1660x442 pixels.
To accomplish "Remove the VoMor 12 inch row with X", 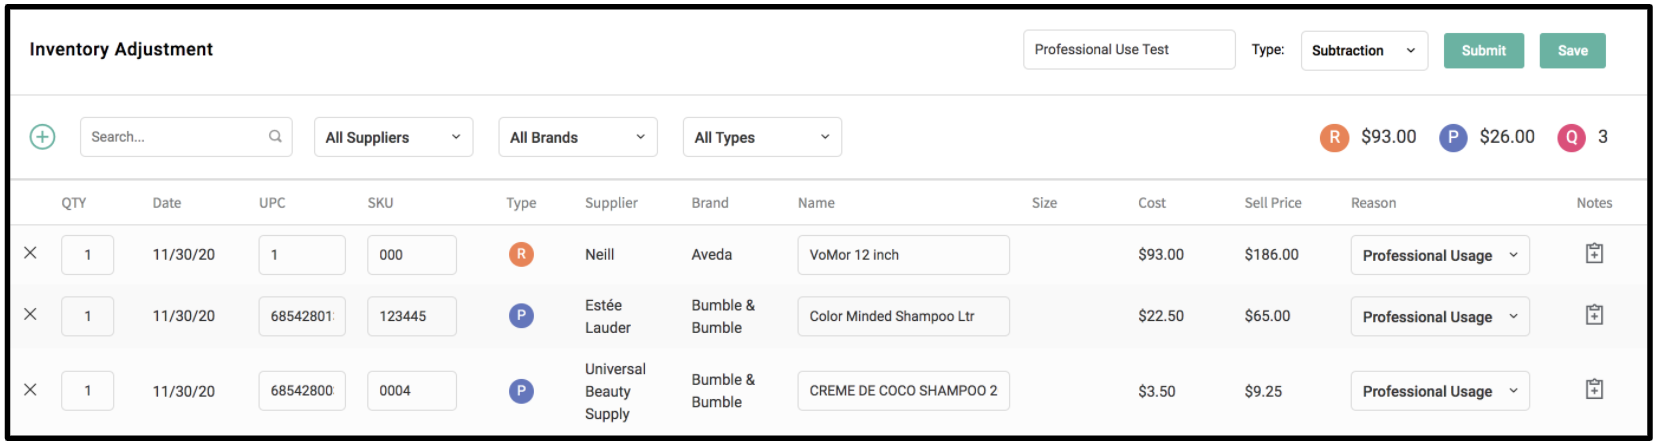I will (30, 253).
